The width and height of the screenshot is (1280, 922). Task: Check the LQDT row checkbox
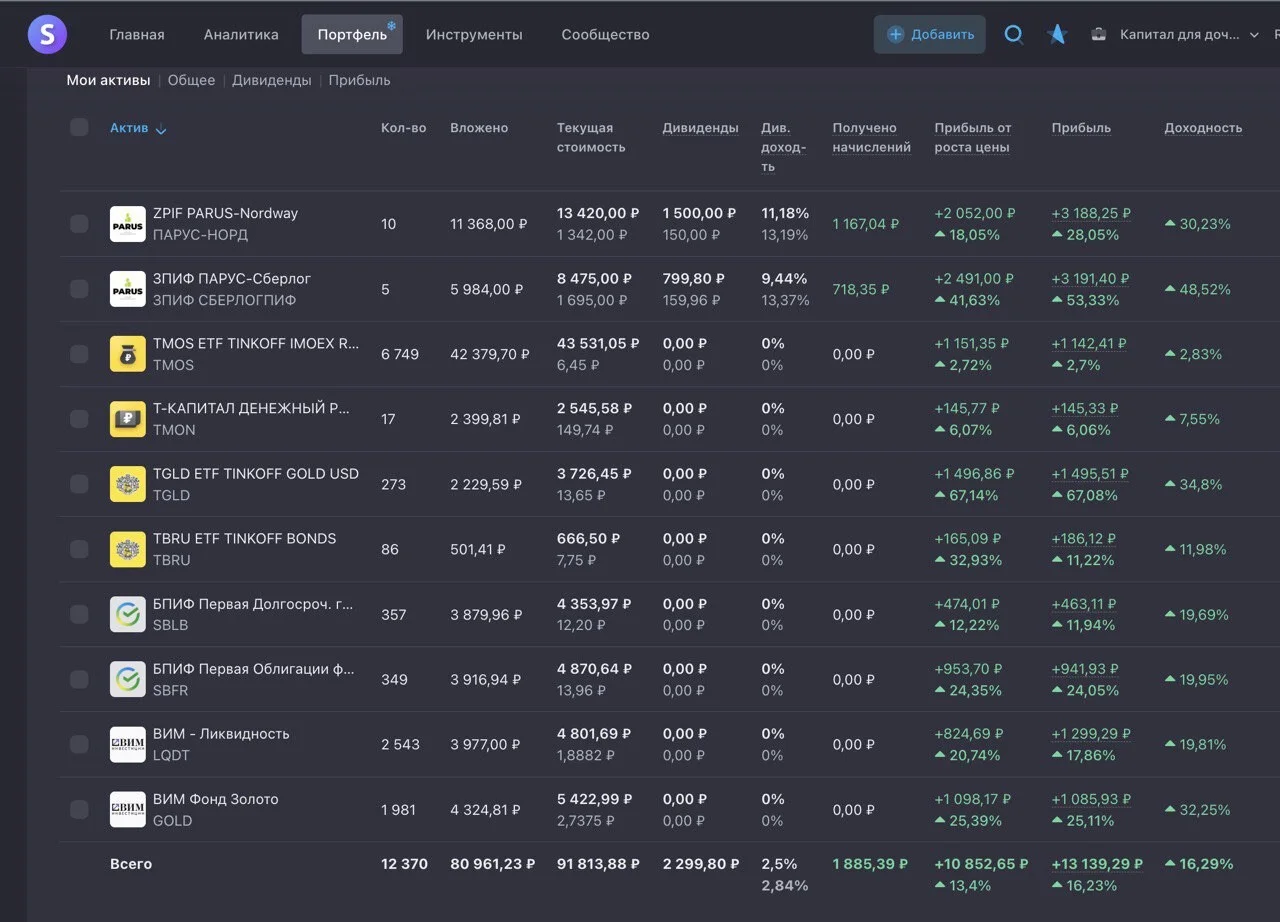79,744
